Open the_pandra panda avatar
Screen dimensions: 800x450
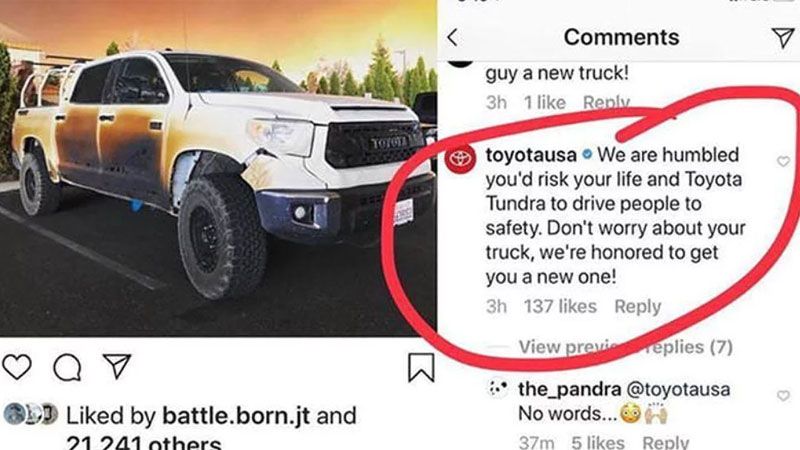coord(498,389)
